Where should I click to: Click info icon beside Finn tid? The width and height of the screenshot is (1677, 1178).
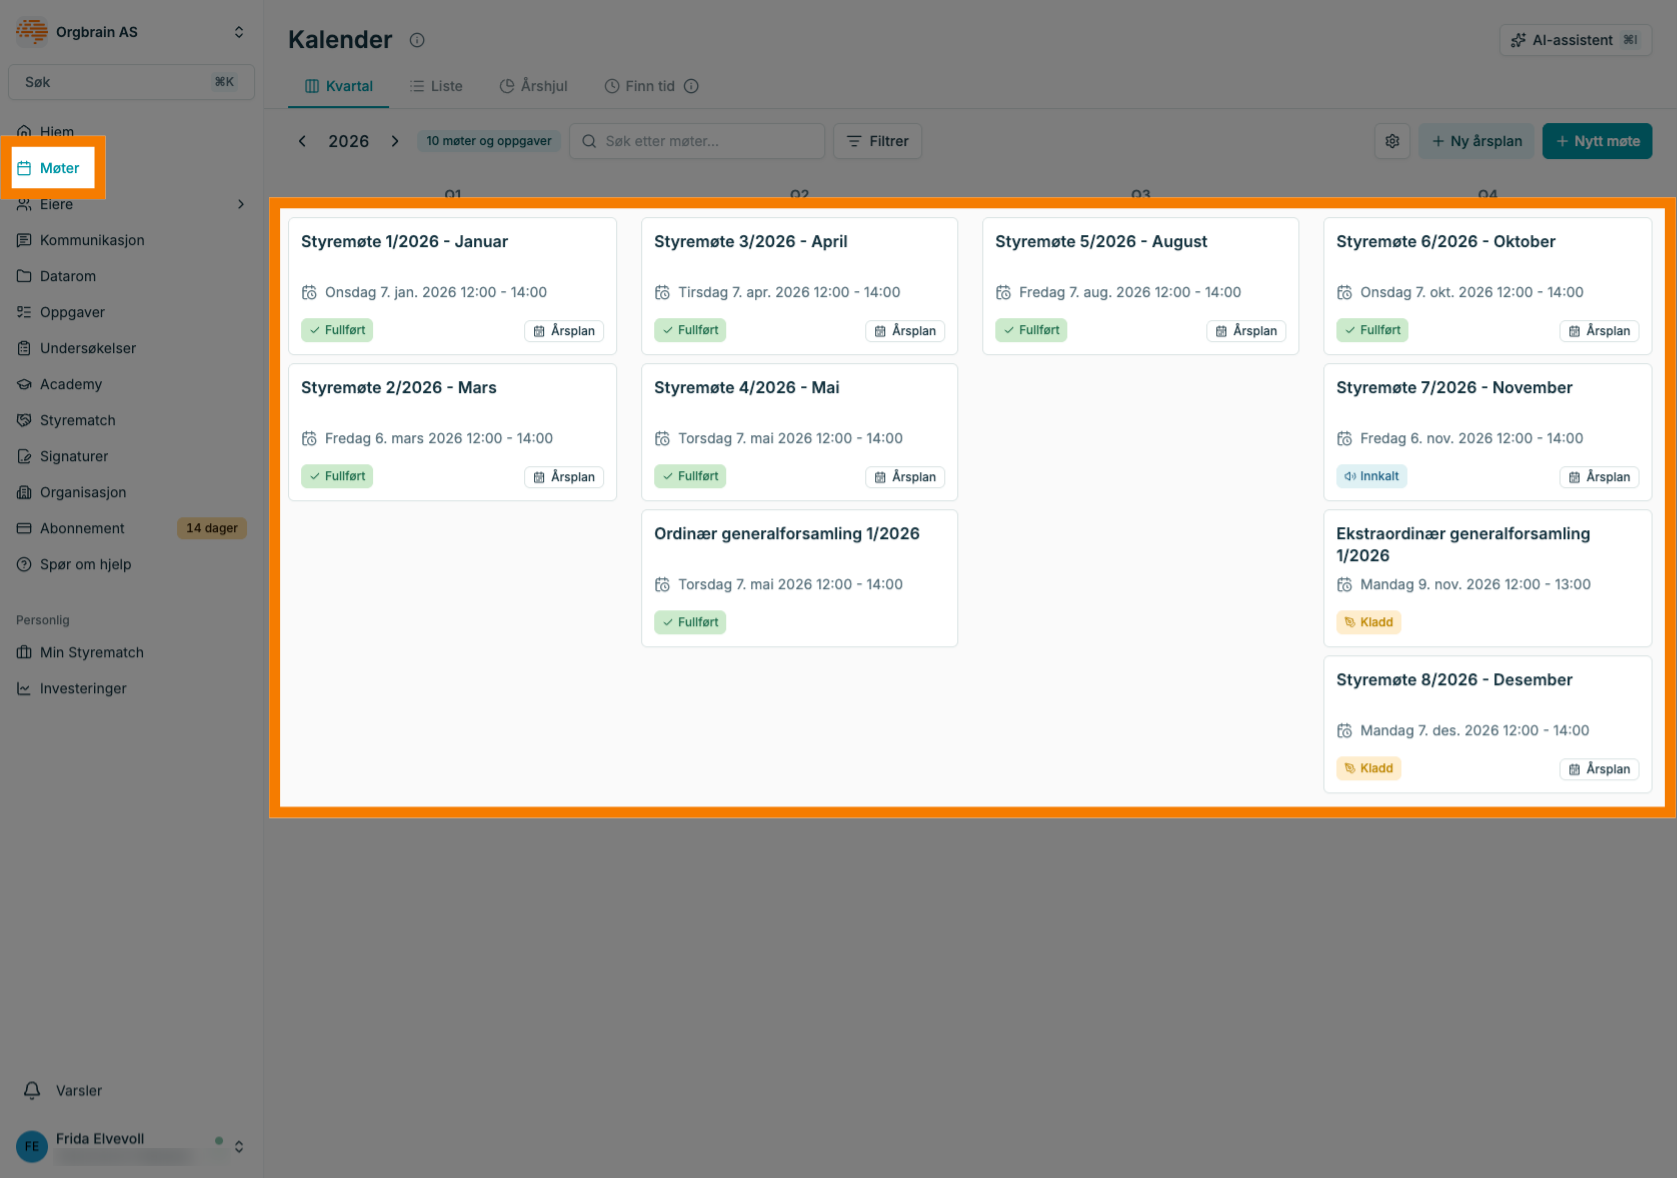pos(691,86)
